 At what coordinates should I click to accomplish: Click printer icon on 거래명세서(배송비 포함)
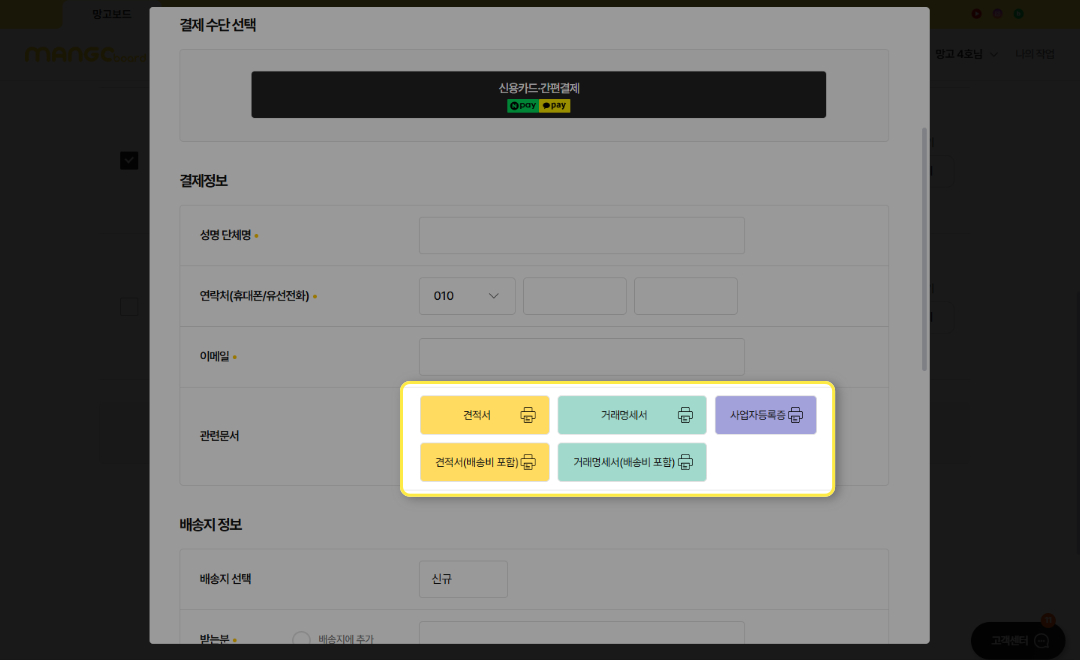pos(685,462)
